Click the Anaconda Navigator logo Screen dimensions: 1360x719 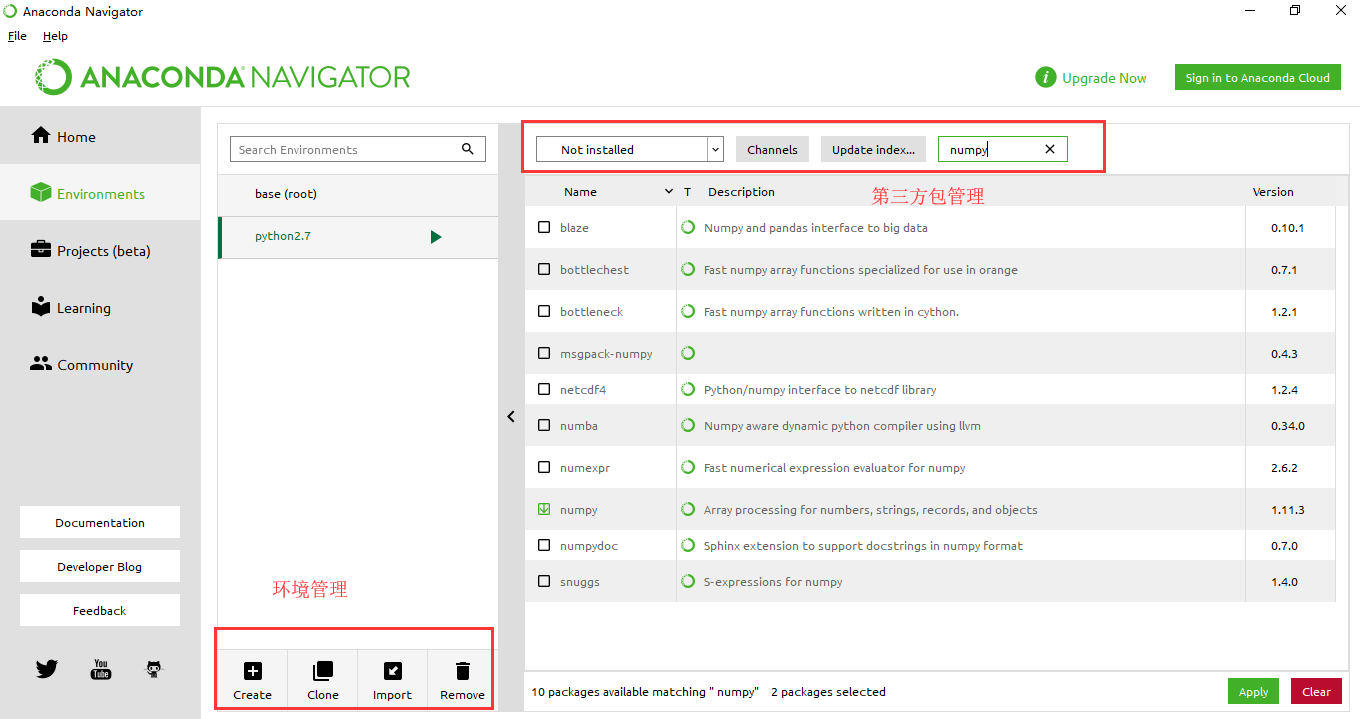pos(223,77)
